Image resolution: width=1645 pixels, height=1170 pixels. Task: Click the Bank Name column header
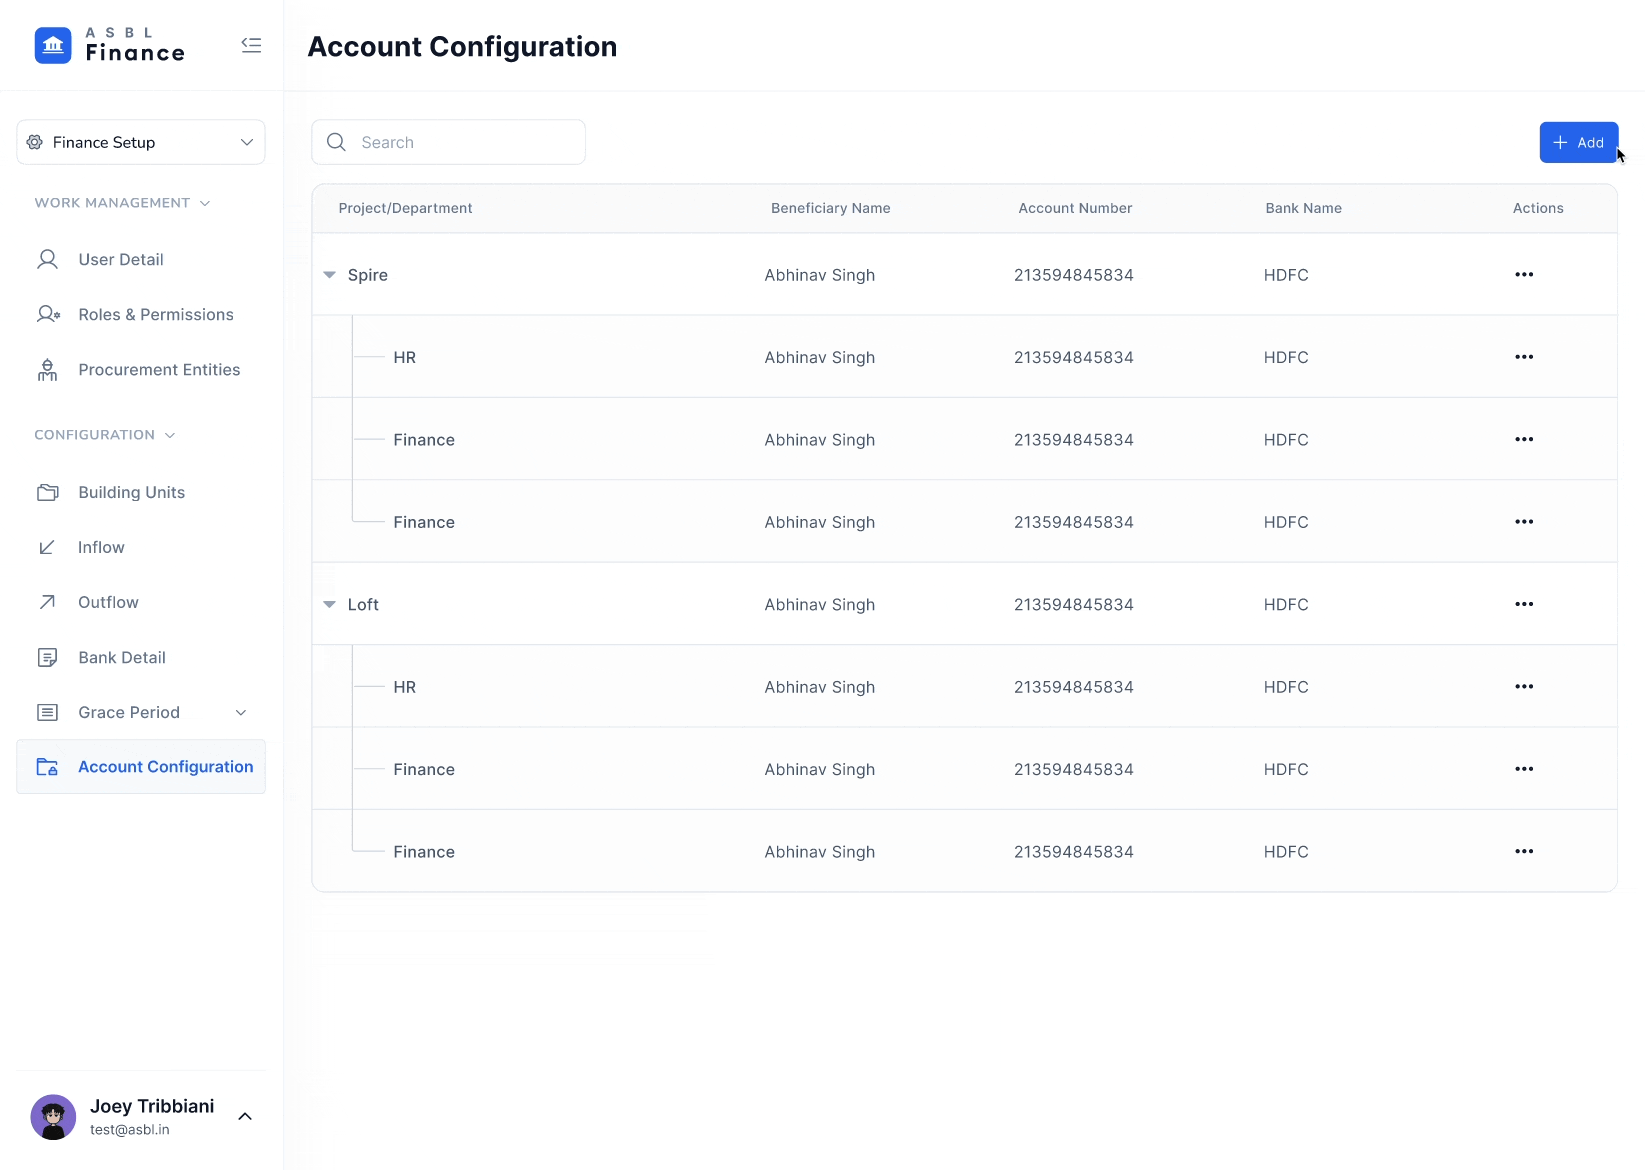(x=1303, y=208)
